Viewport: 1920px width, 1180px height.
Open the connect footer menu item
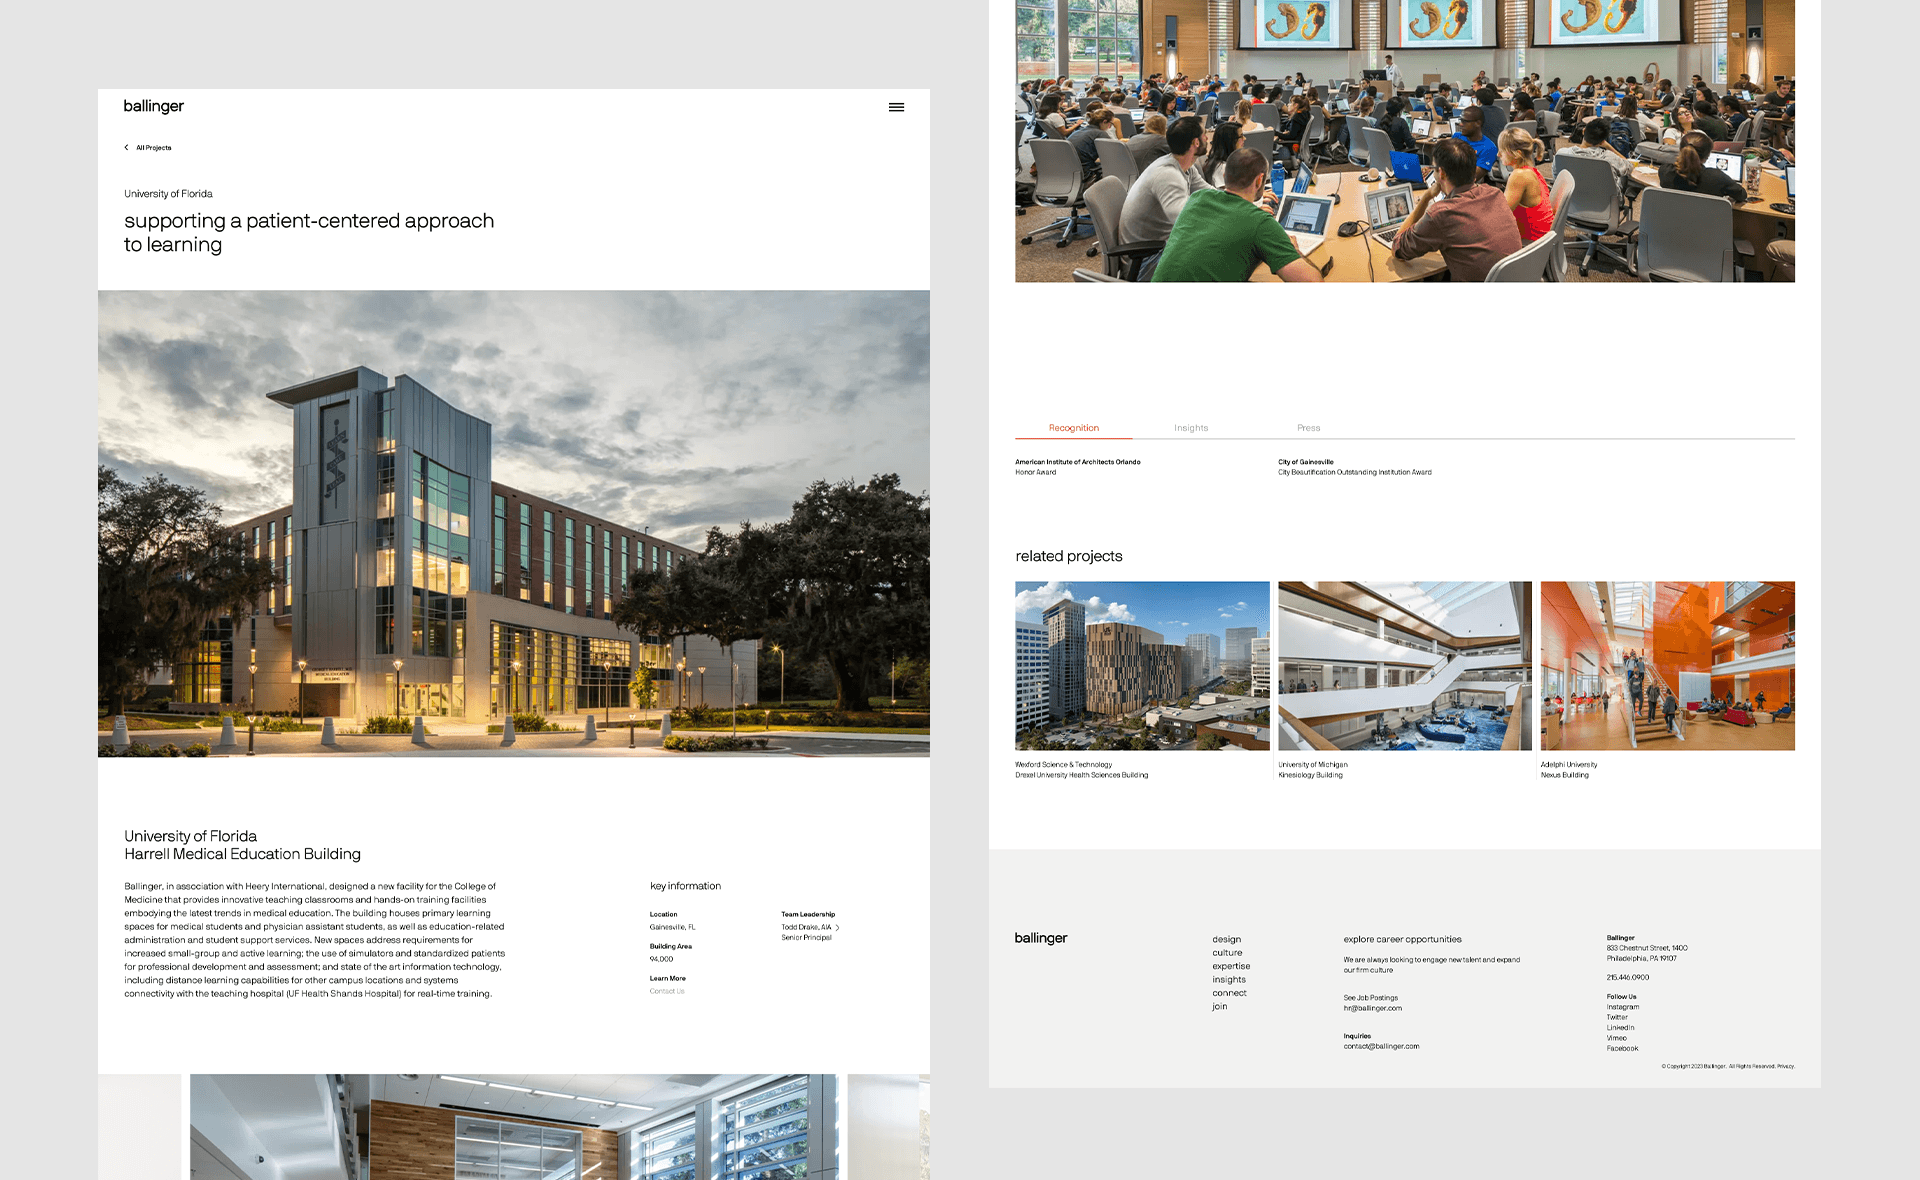click(x=1229, y=993)
